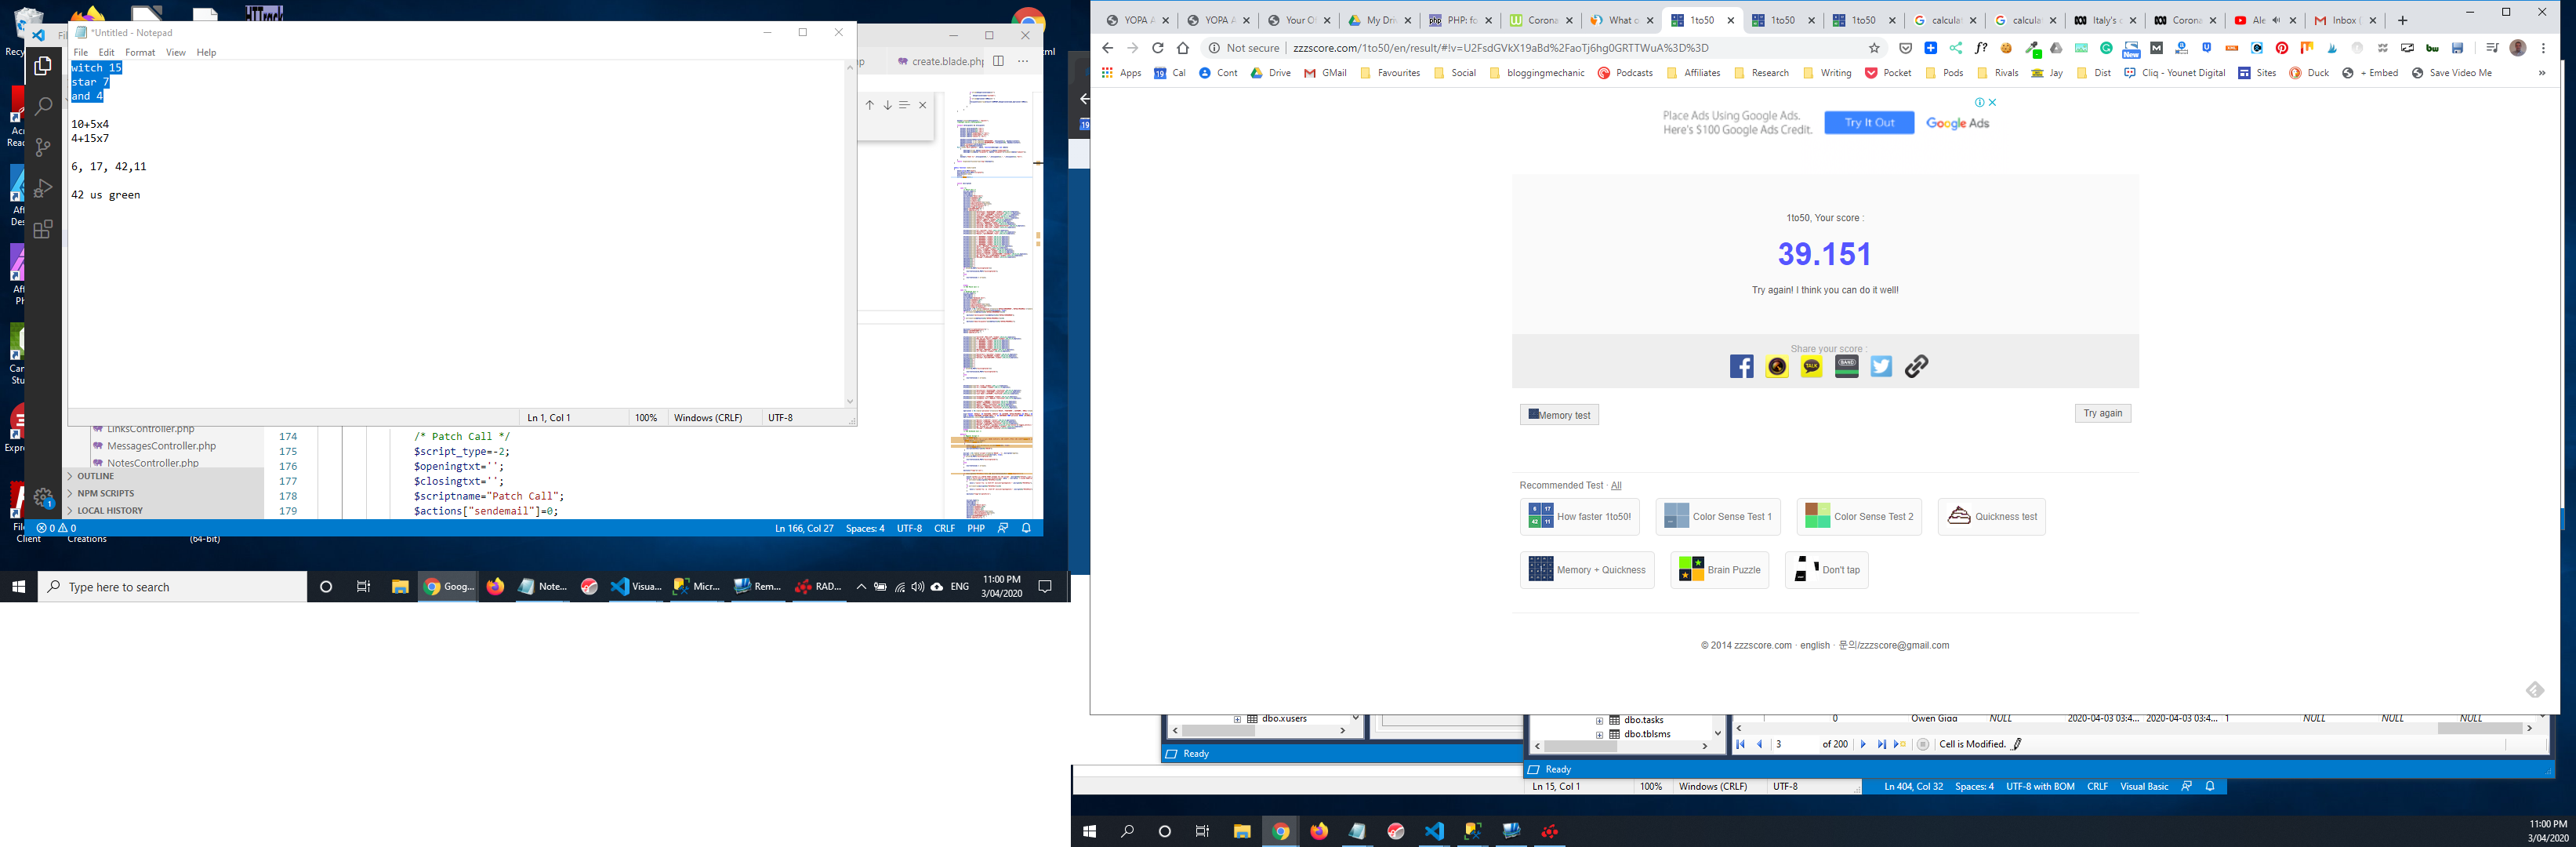
Task: Open Notepad Help menu
Action: click(x=206, y=52)
